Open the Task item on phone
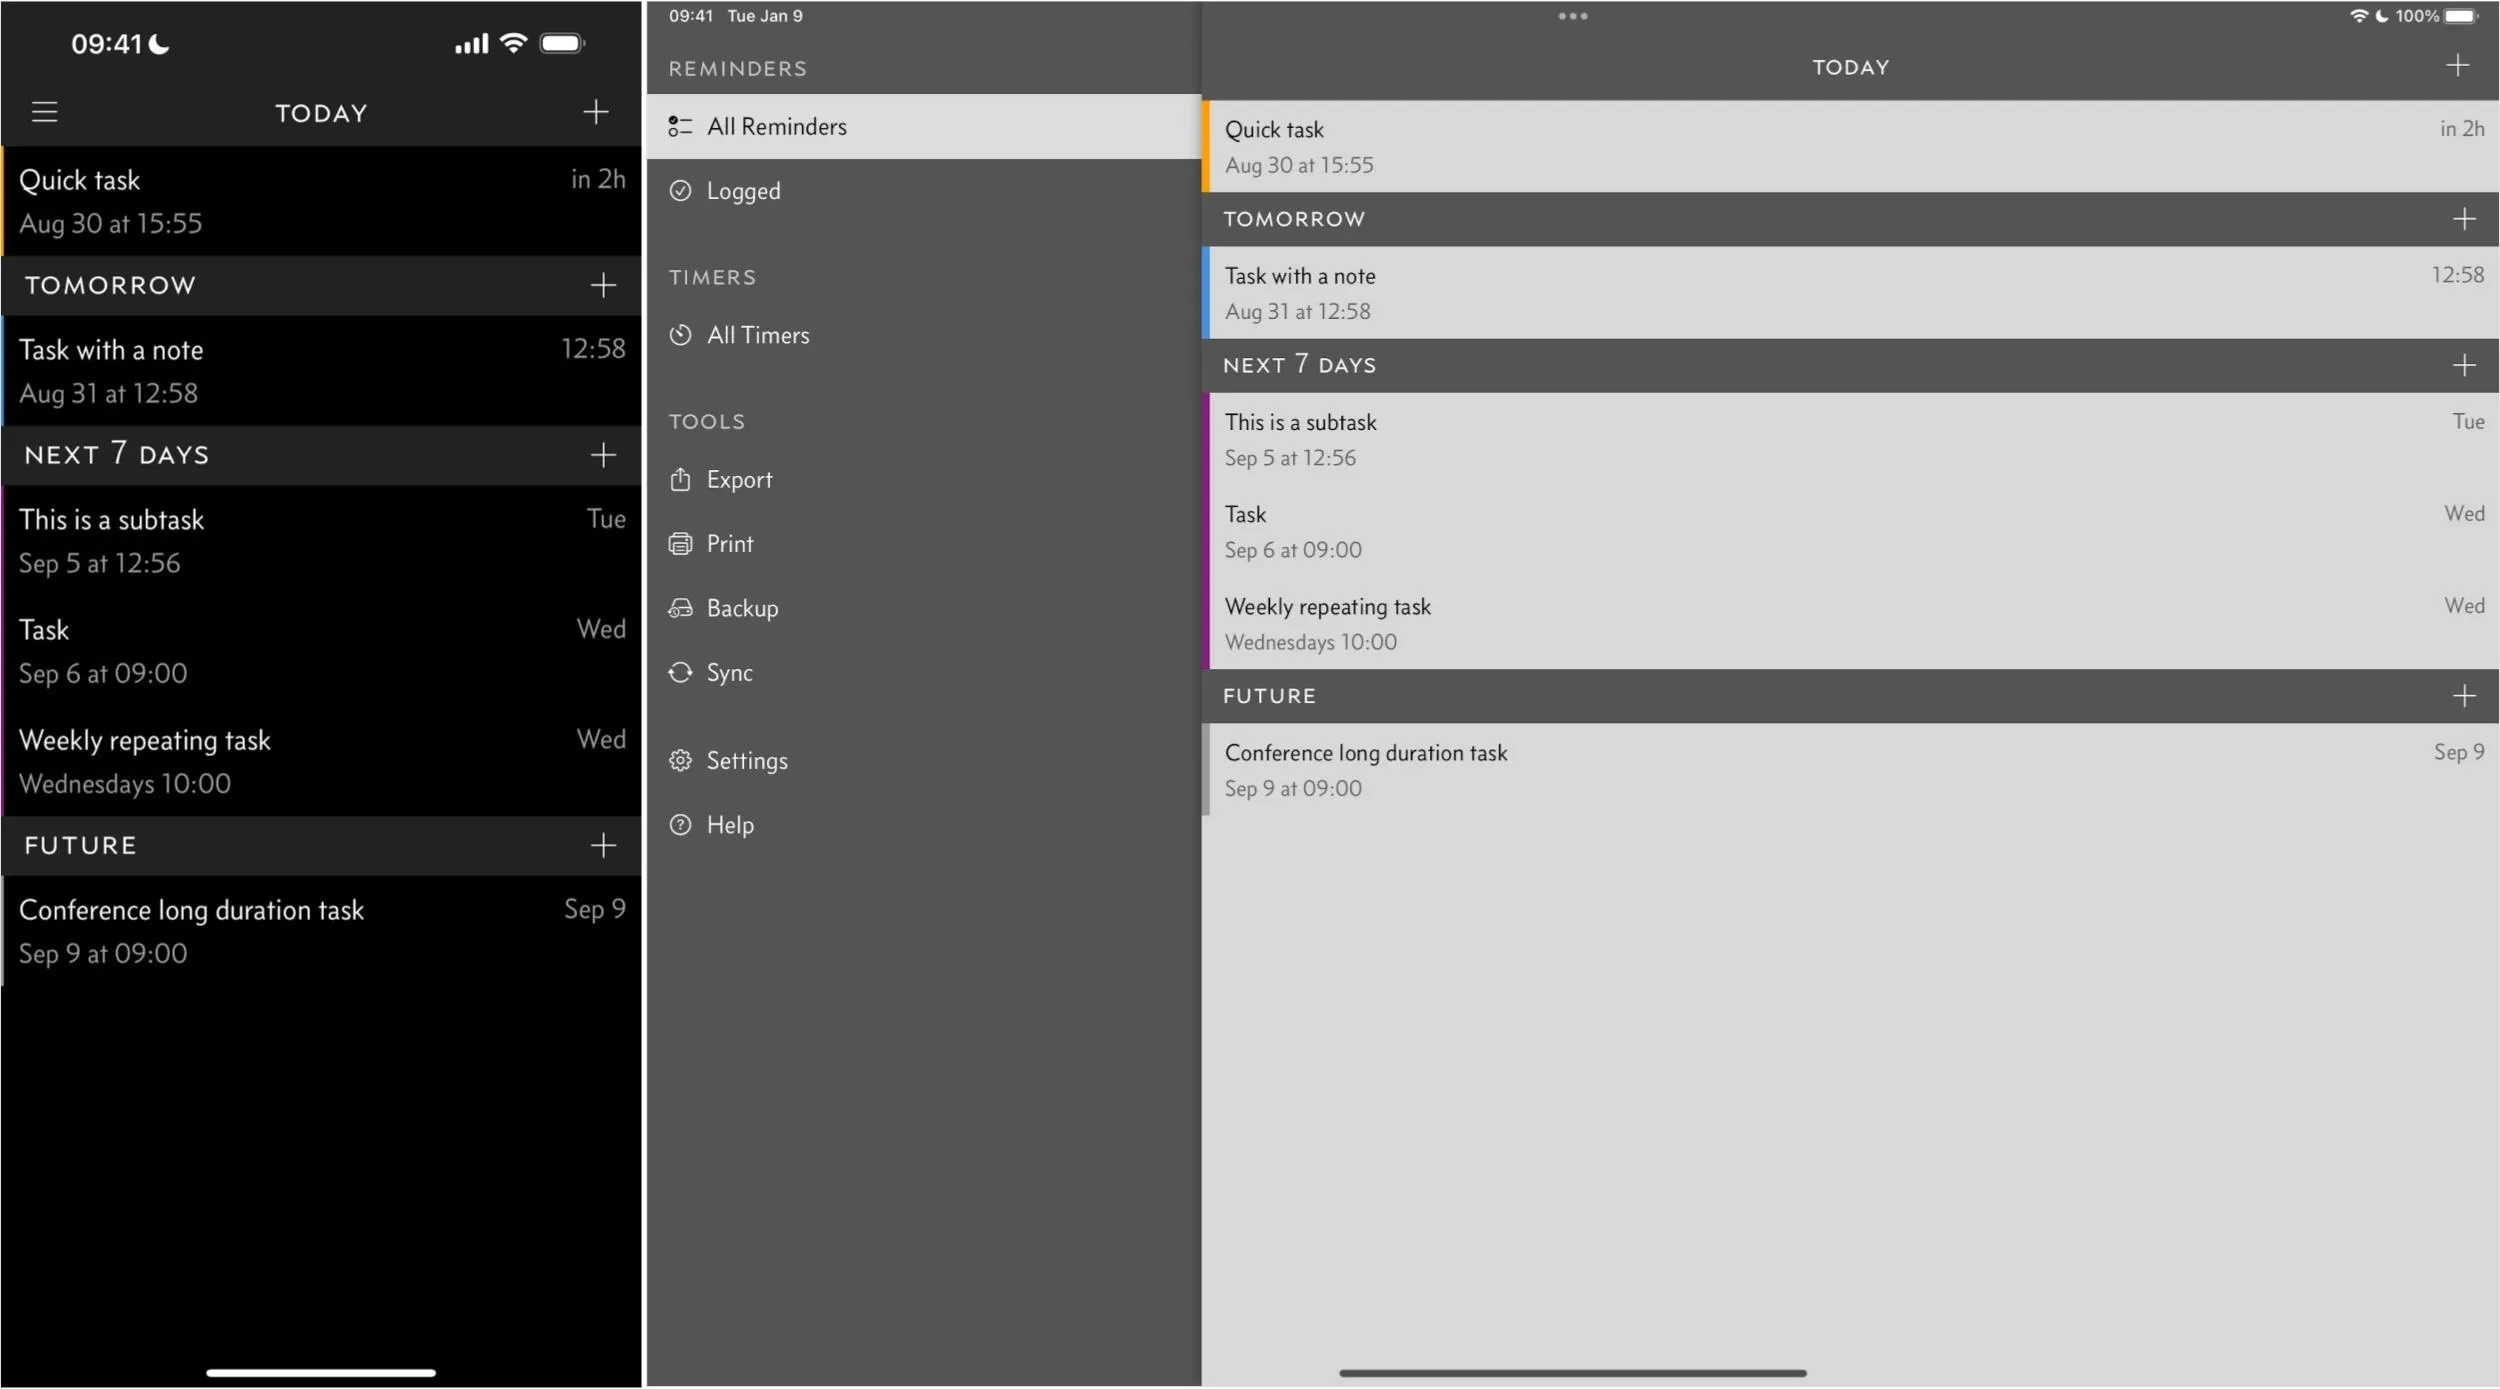Screen dimensions: 2500x1389 [x=321, y=651]
